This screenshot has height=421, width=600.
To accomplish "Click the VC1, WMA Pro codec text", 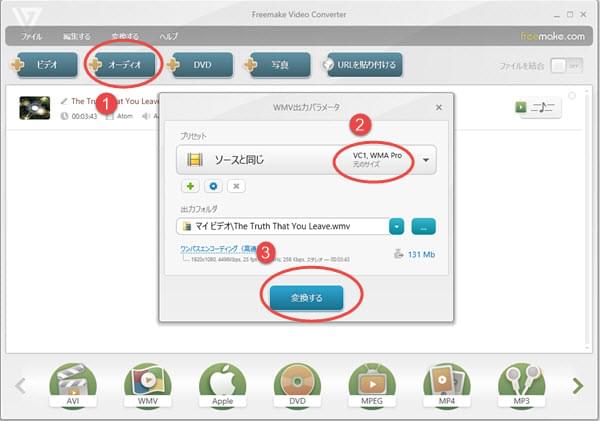I will tap(377, 155).
